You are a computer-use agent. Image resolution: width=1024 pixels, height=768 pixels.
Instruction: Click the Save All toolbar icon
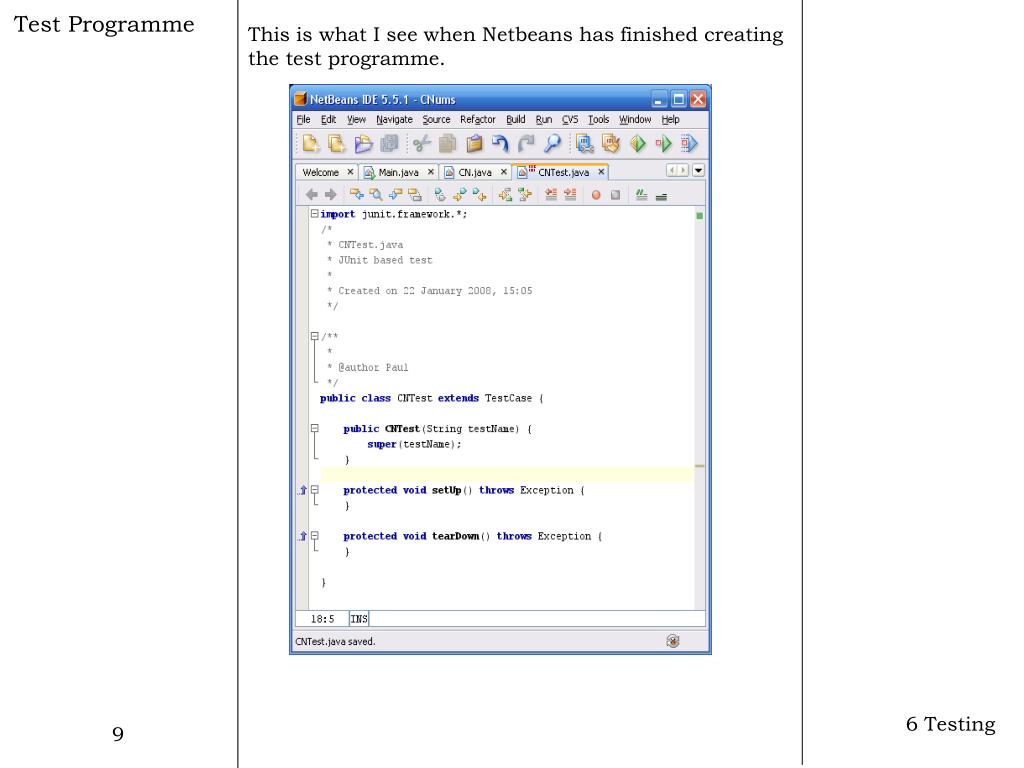click(390, 143)
